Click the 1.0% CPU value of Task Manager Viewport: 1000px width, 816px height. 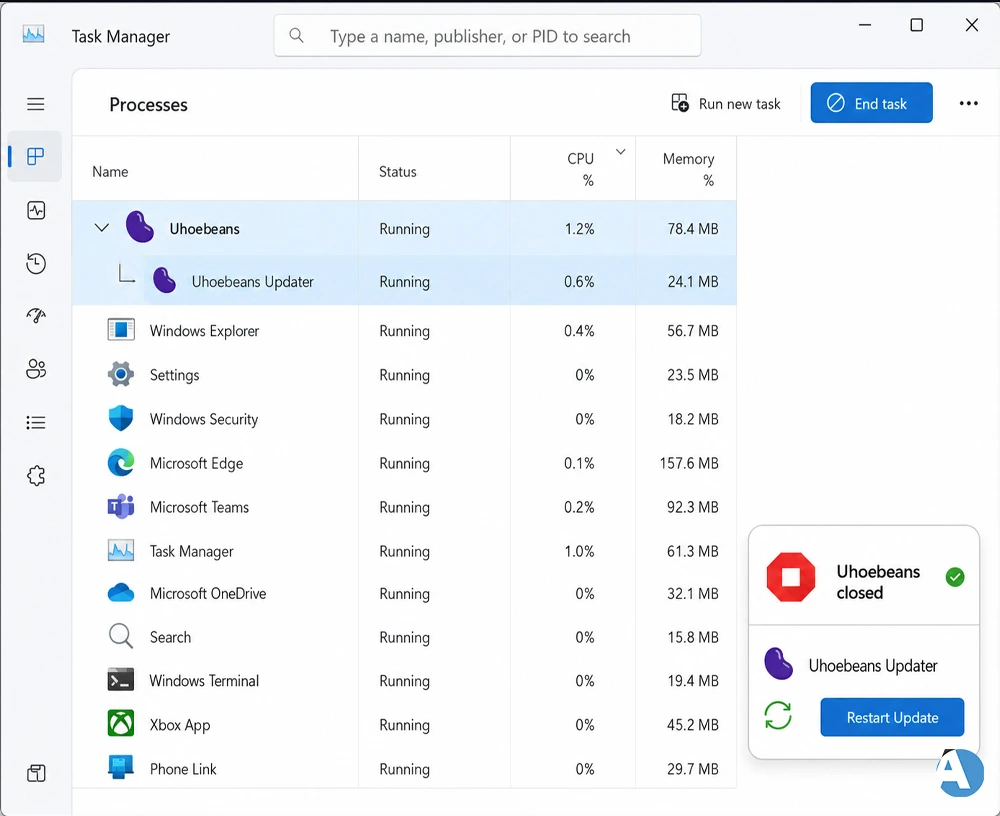pyautogui.click(x=579, y=551)
